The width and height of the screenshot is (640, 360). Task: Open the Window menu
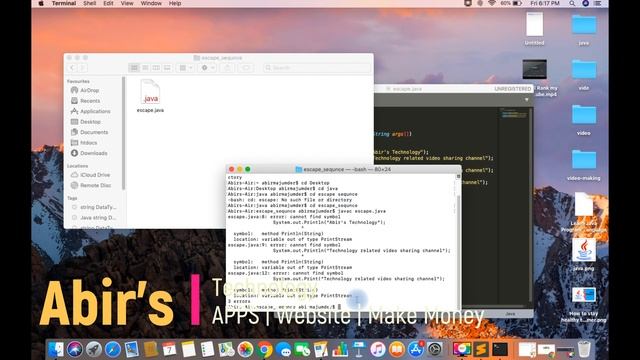[x=151, y=3]
